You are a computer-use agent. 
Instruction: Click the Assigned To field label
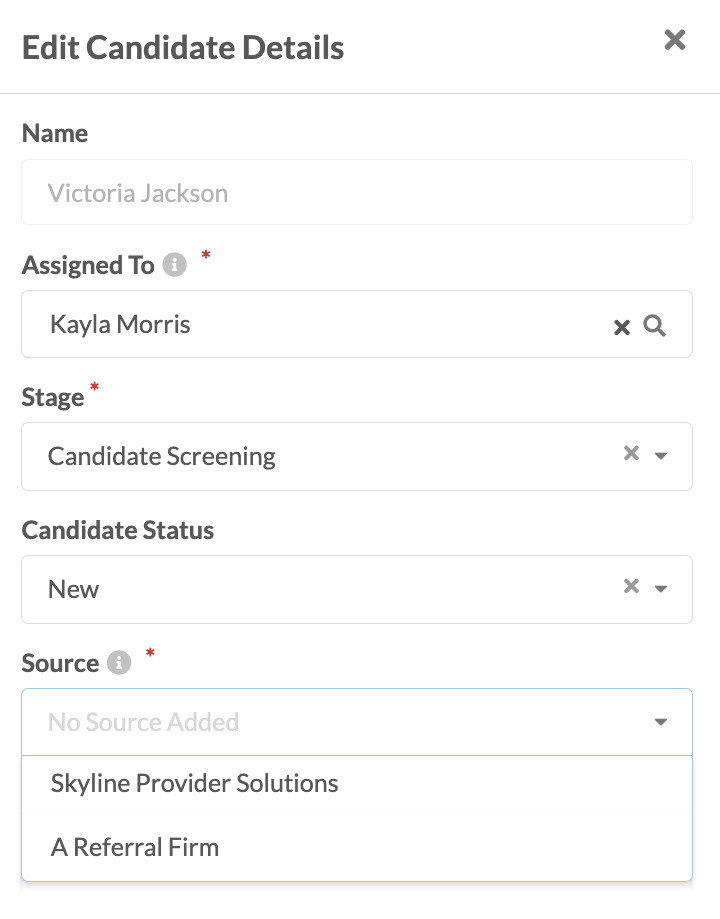click(x=88, y=265)
